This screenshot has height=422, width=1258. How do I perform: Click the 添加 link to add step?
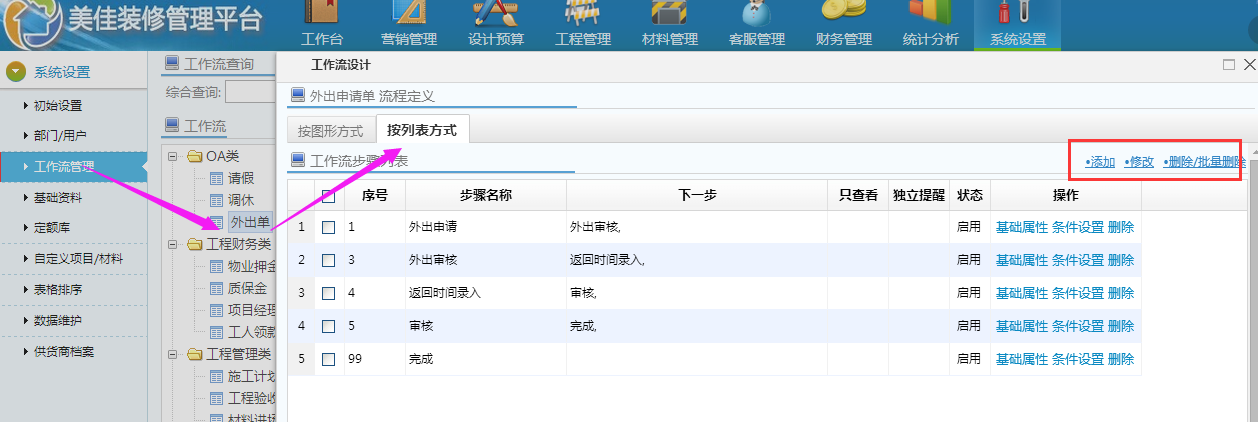(1100, 162)
